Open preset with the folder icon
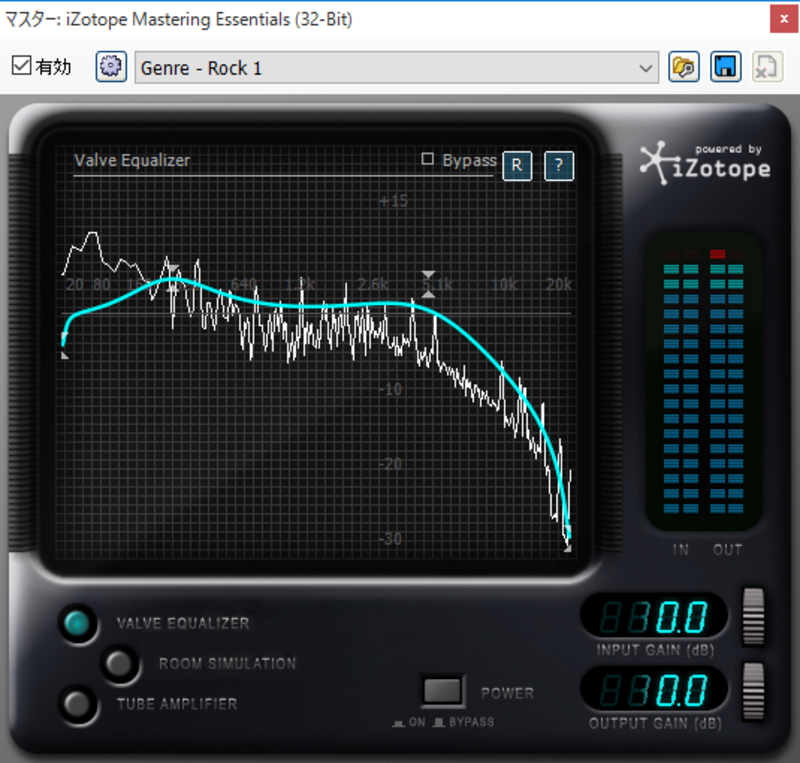 point(684,67)
